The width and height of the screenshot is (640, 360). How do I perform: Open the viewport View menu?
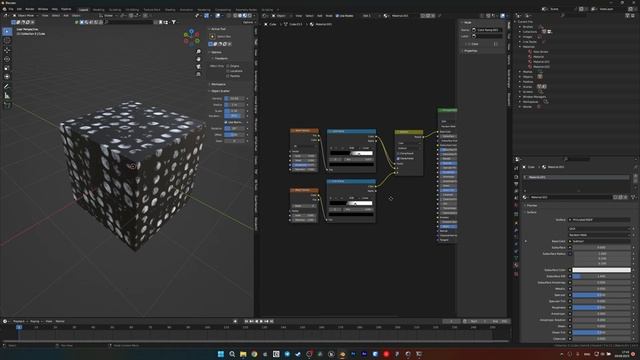45,16
